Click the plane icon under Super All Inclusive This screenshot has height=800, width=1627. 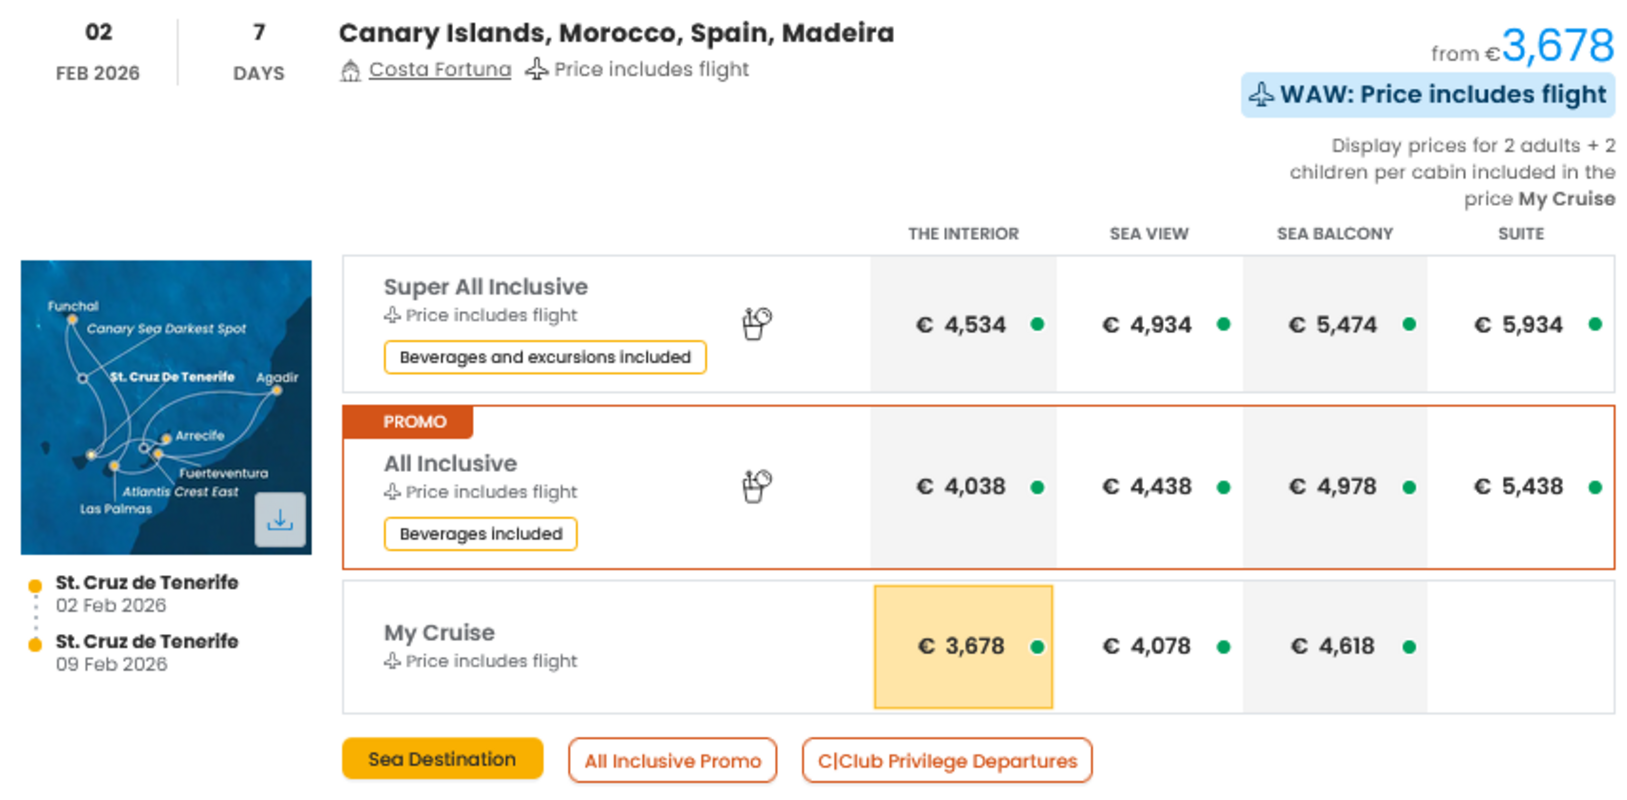(x=393, y=315)
